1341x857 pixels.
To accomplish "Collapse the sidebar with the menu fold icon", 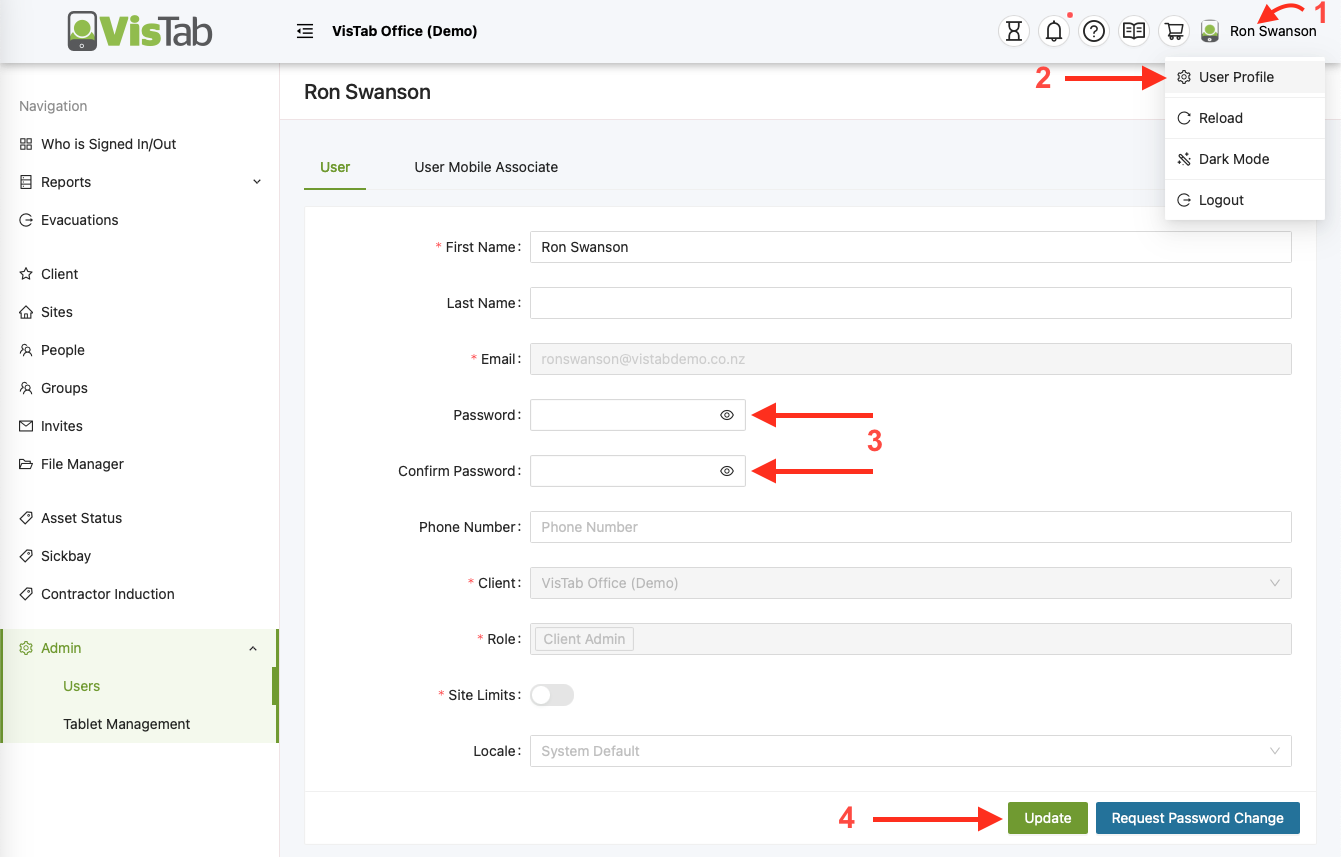I will [x=305, y=31].
